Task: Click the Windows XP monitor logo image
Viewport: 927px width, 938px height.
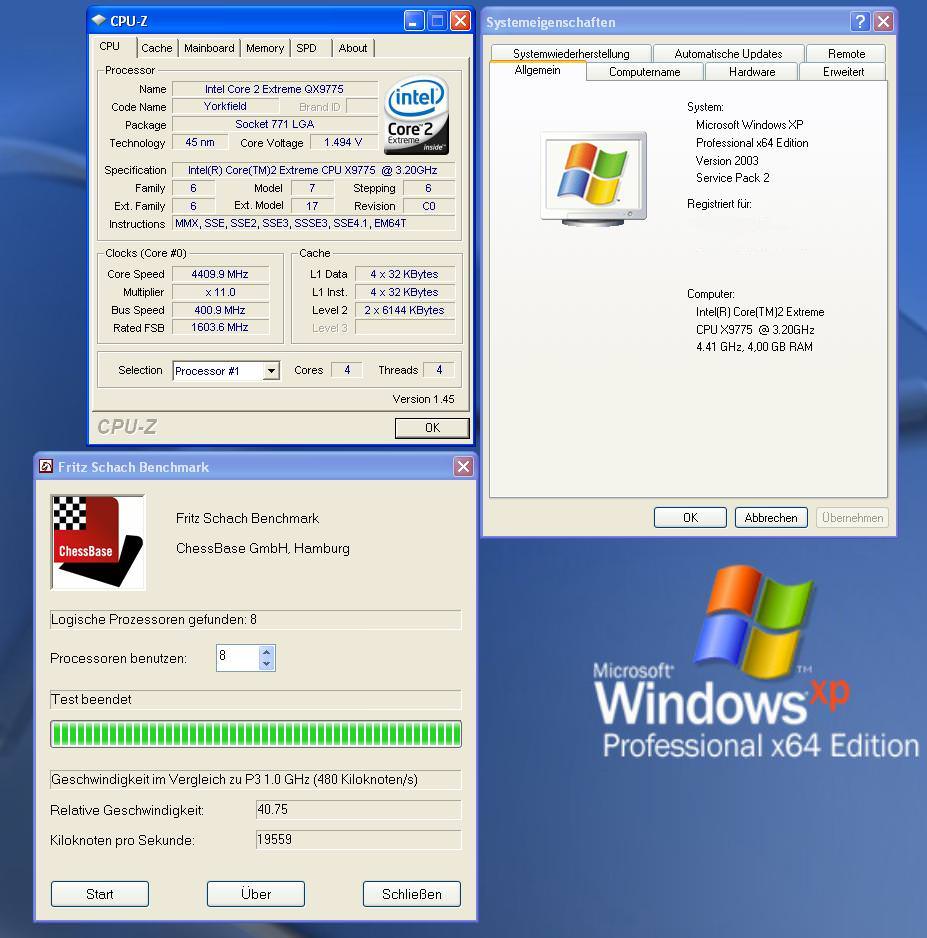Action: click(x=593, y=177)
